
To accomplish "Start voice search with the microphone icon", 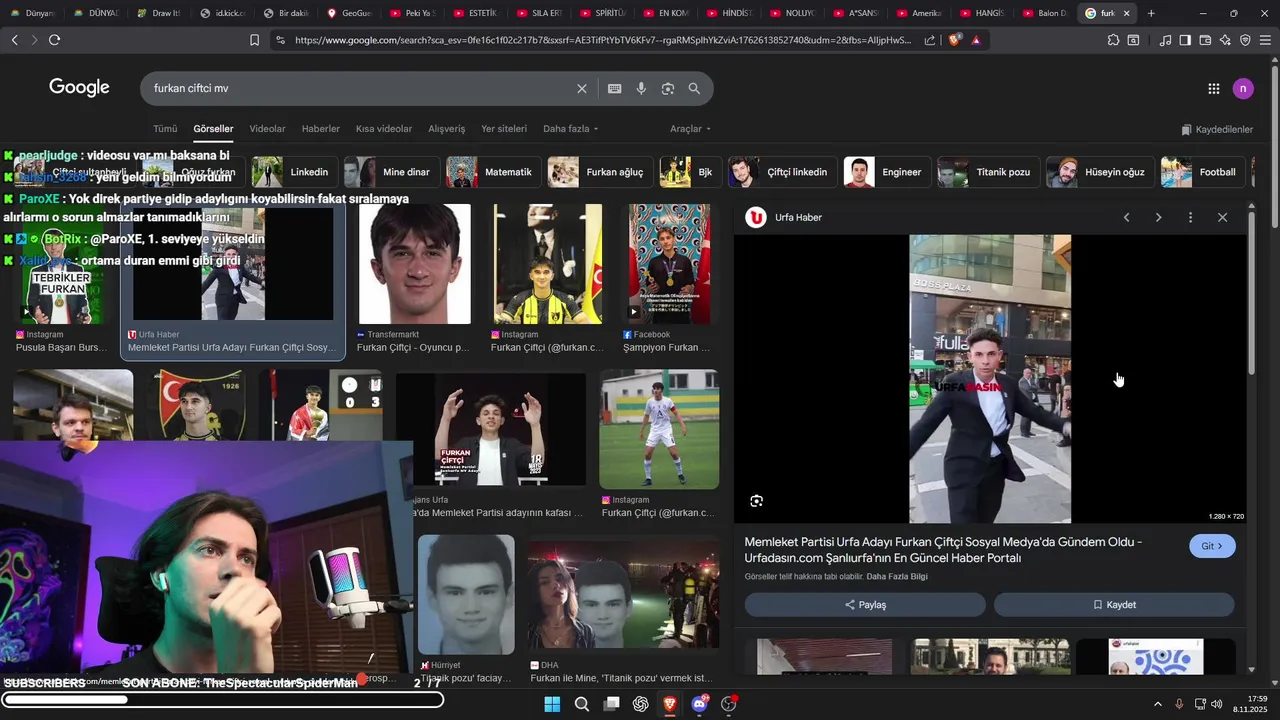I will coord(641,88).
